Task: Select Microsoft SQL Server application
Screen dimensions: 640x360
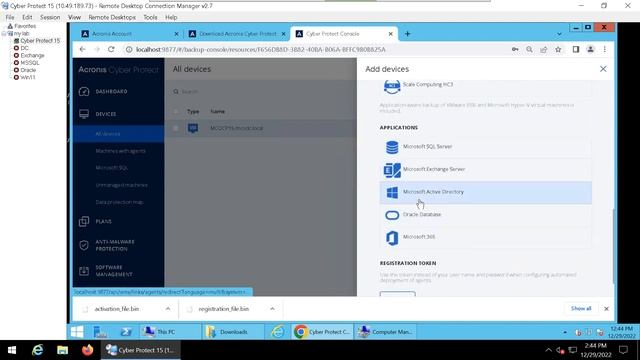Action: (485, 147)
